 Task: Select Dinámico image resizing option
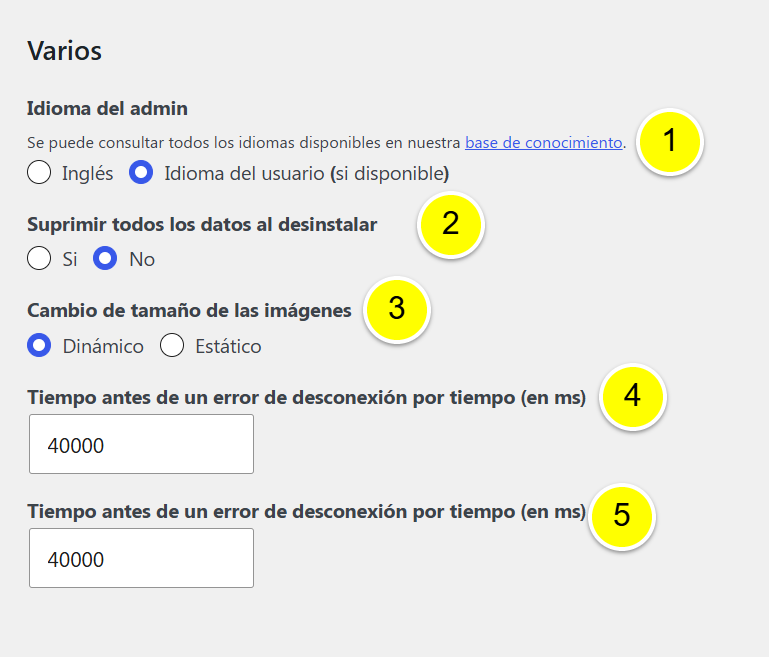click(39, 345)
